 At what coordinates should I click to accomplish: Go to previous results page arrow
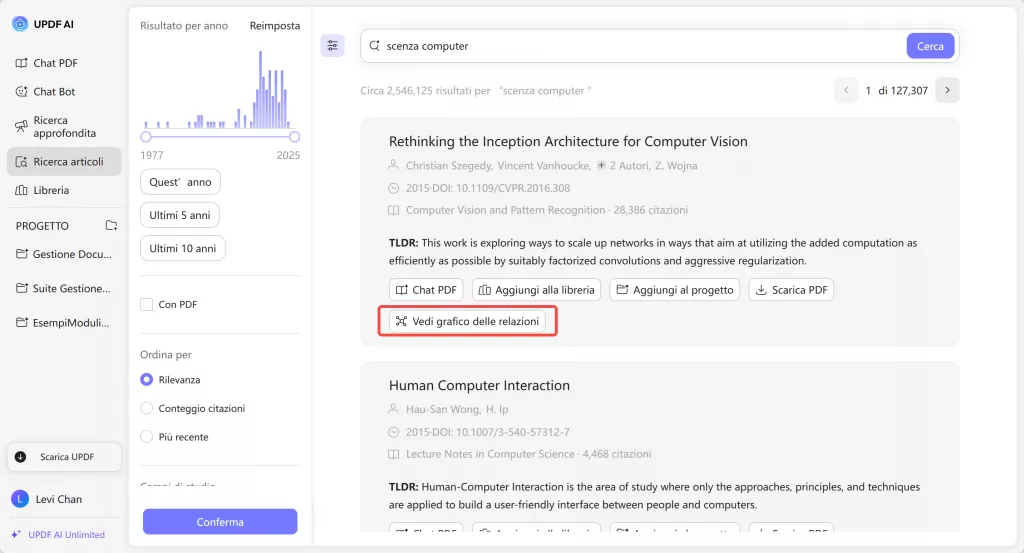tap(846, 90)
